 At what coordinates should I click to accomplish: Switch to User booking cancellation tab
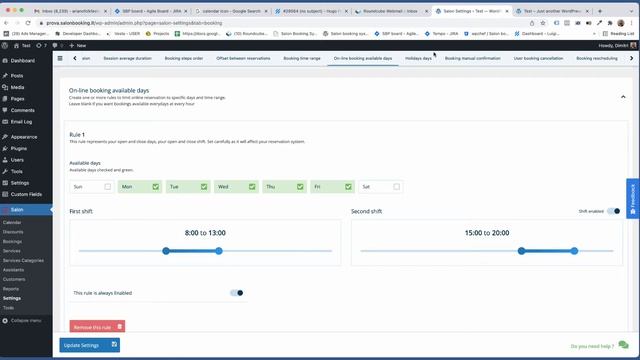(538, 58)
